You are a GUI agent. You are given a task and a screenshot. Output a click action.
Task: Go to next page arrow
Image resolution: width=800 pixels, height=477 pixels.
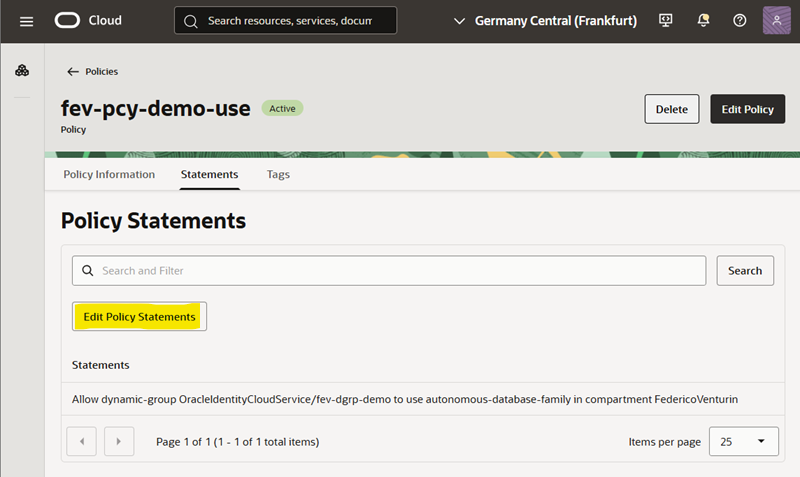click(x=119, y=441)
